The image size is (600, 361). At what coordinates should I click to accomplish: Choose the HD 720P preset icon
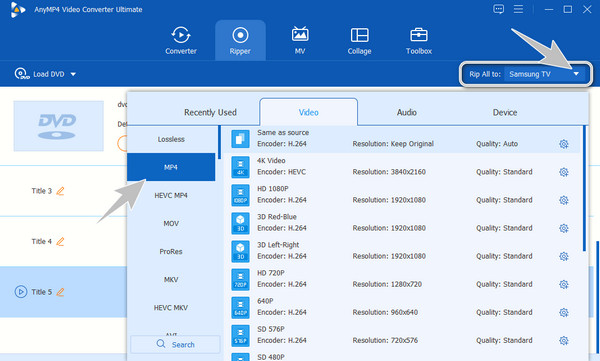[240, 279]
